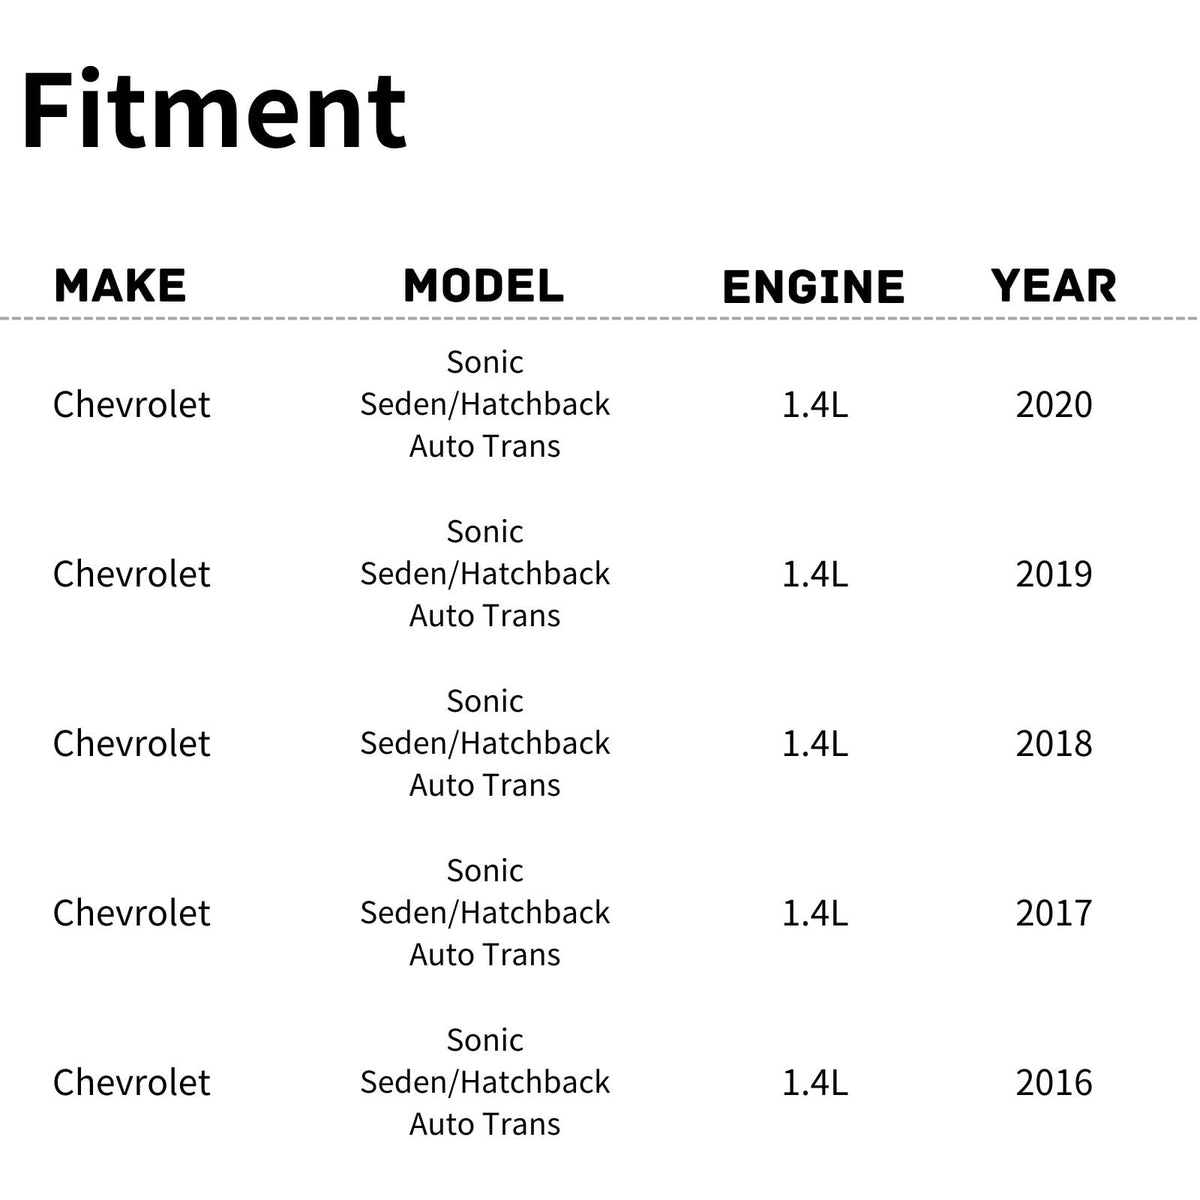The image size is (1200, 1200).
Task: Select the 2019 year cell
Action: [x=1054, y=574]
